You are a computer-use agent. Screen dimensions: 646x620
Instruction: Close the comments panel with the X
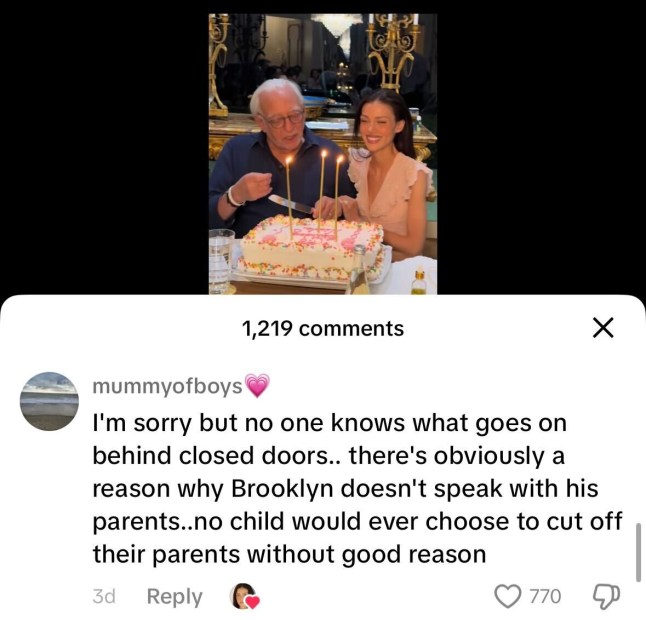click(603, 328)
